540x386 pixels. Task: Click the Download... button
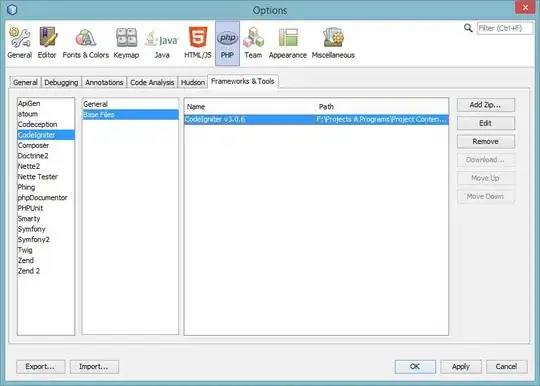pyautogui.click(x=486, y=160)
